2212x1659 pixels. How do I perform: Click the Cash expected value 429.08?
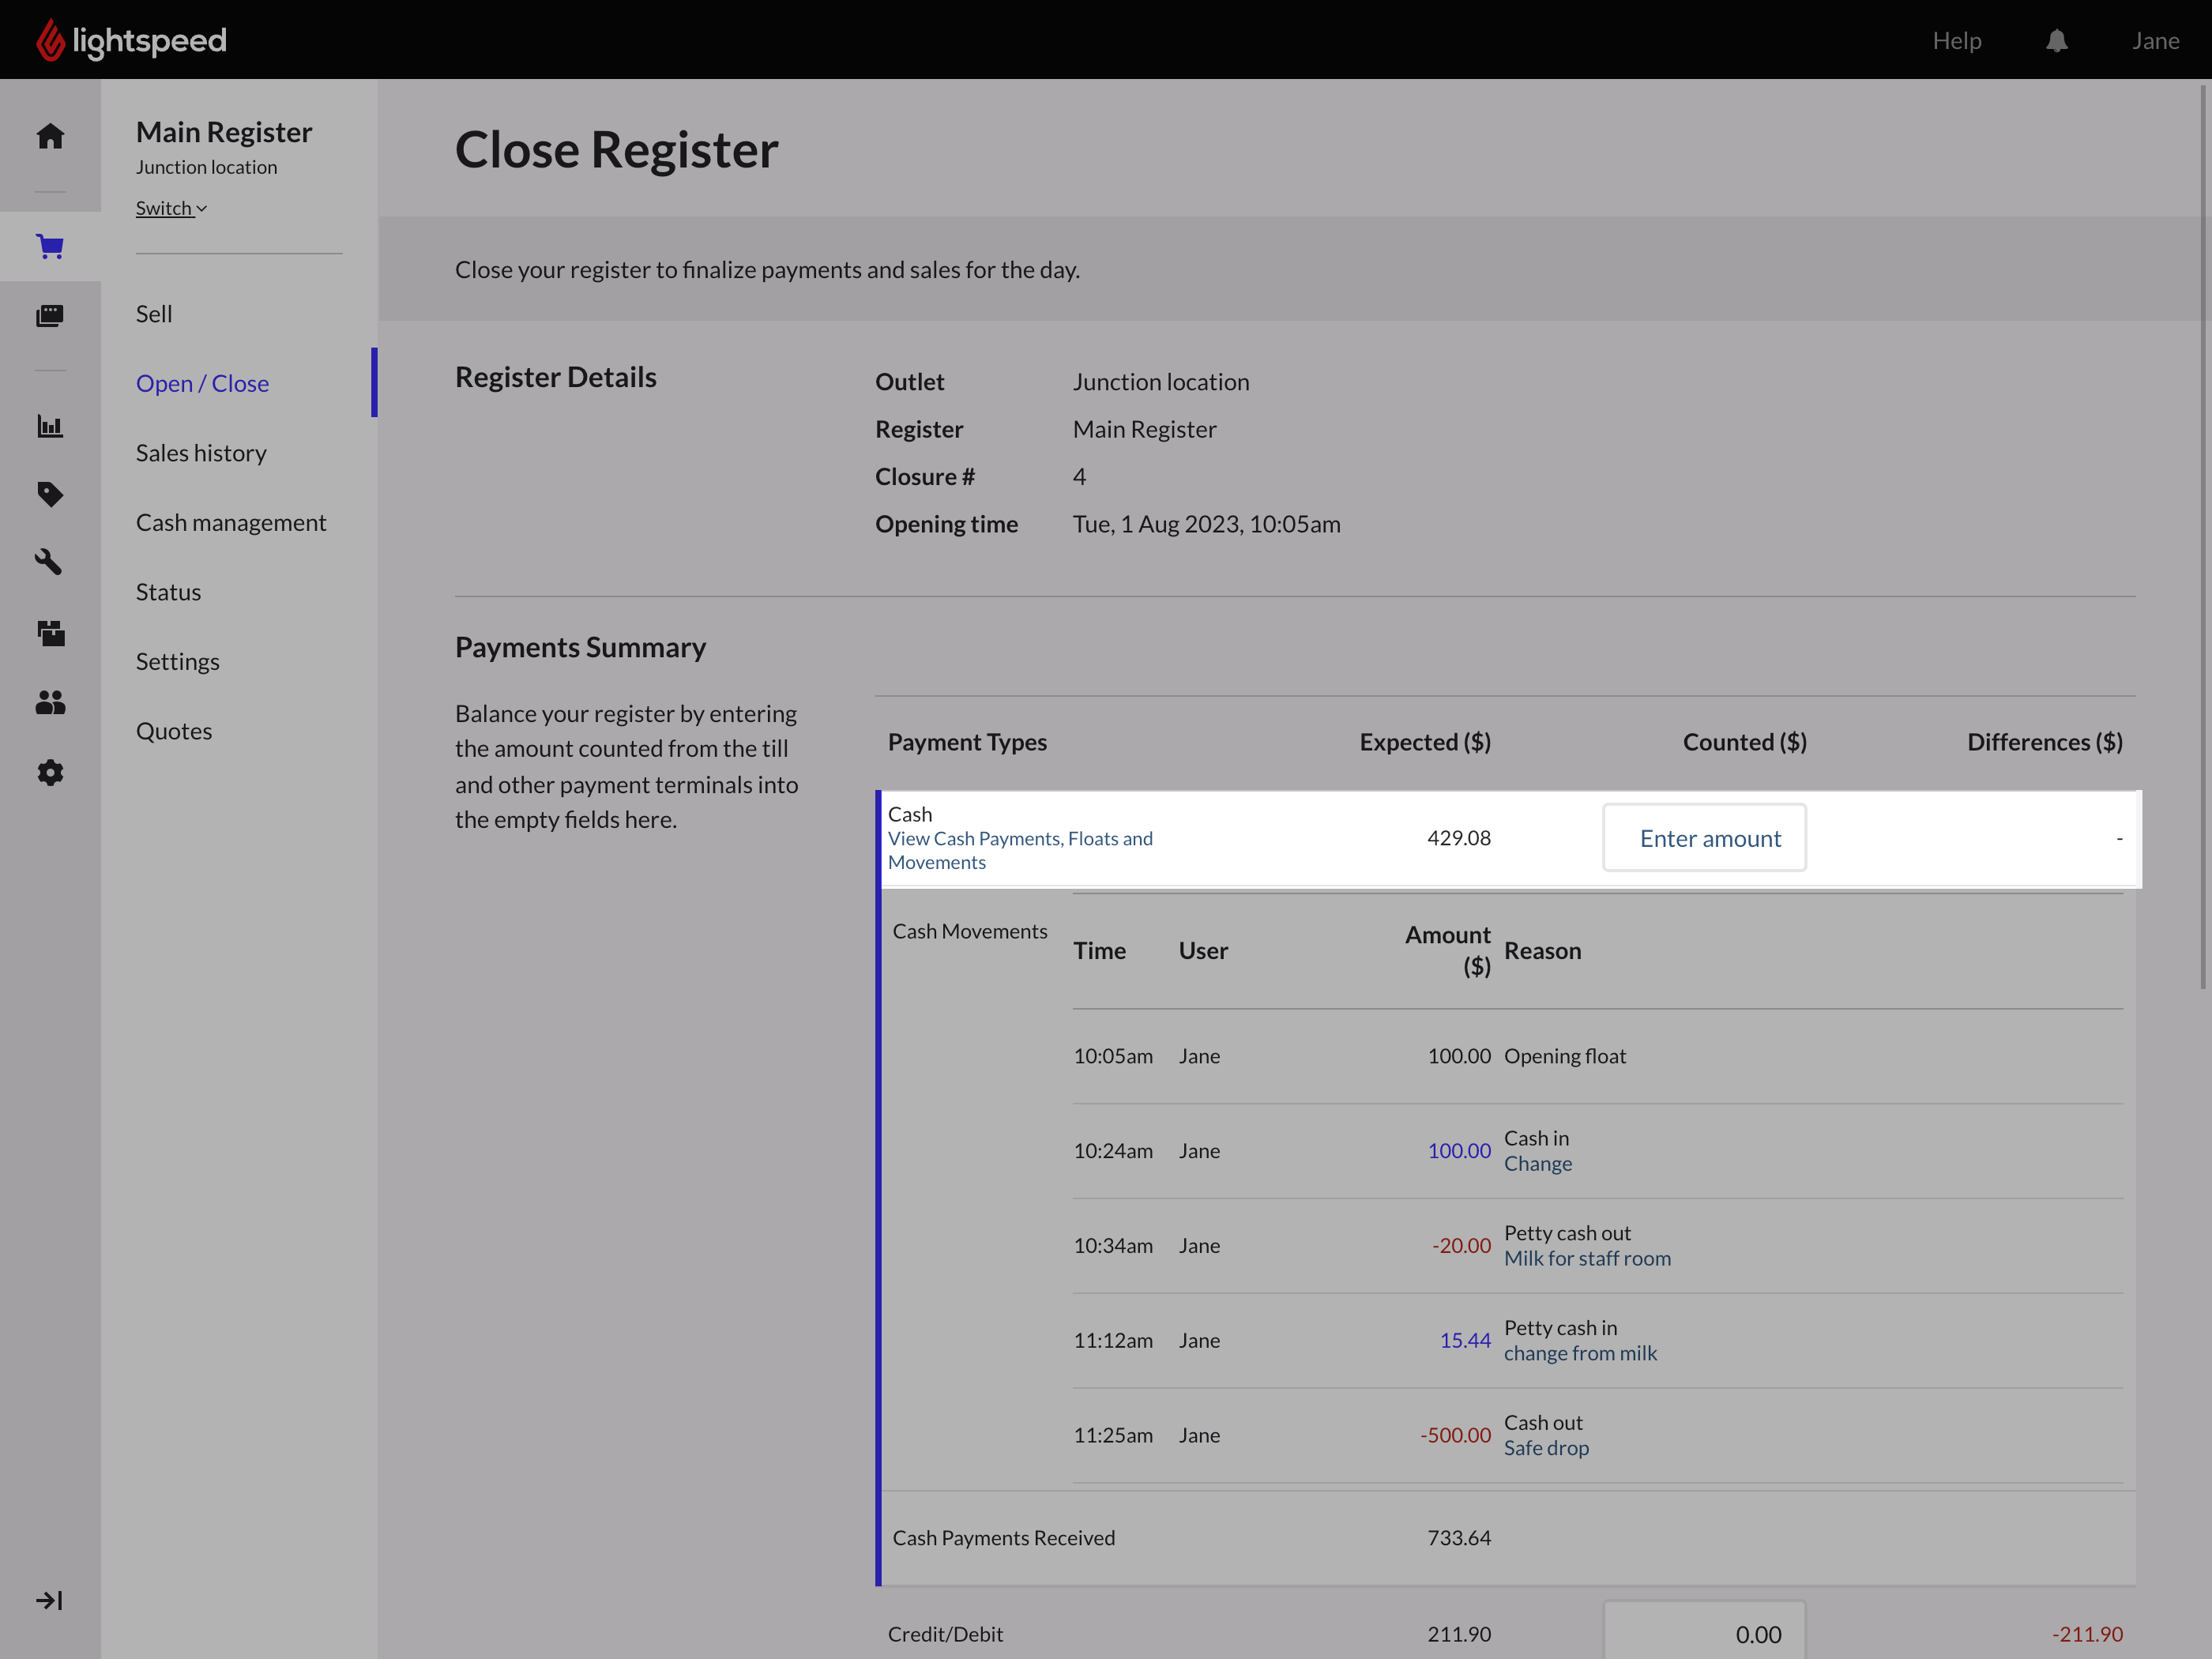(1458, 838)
